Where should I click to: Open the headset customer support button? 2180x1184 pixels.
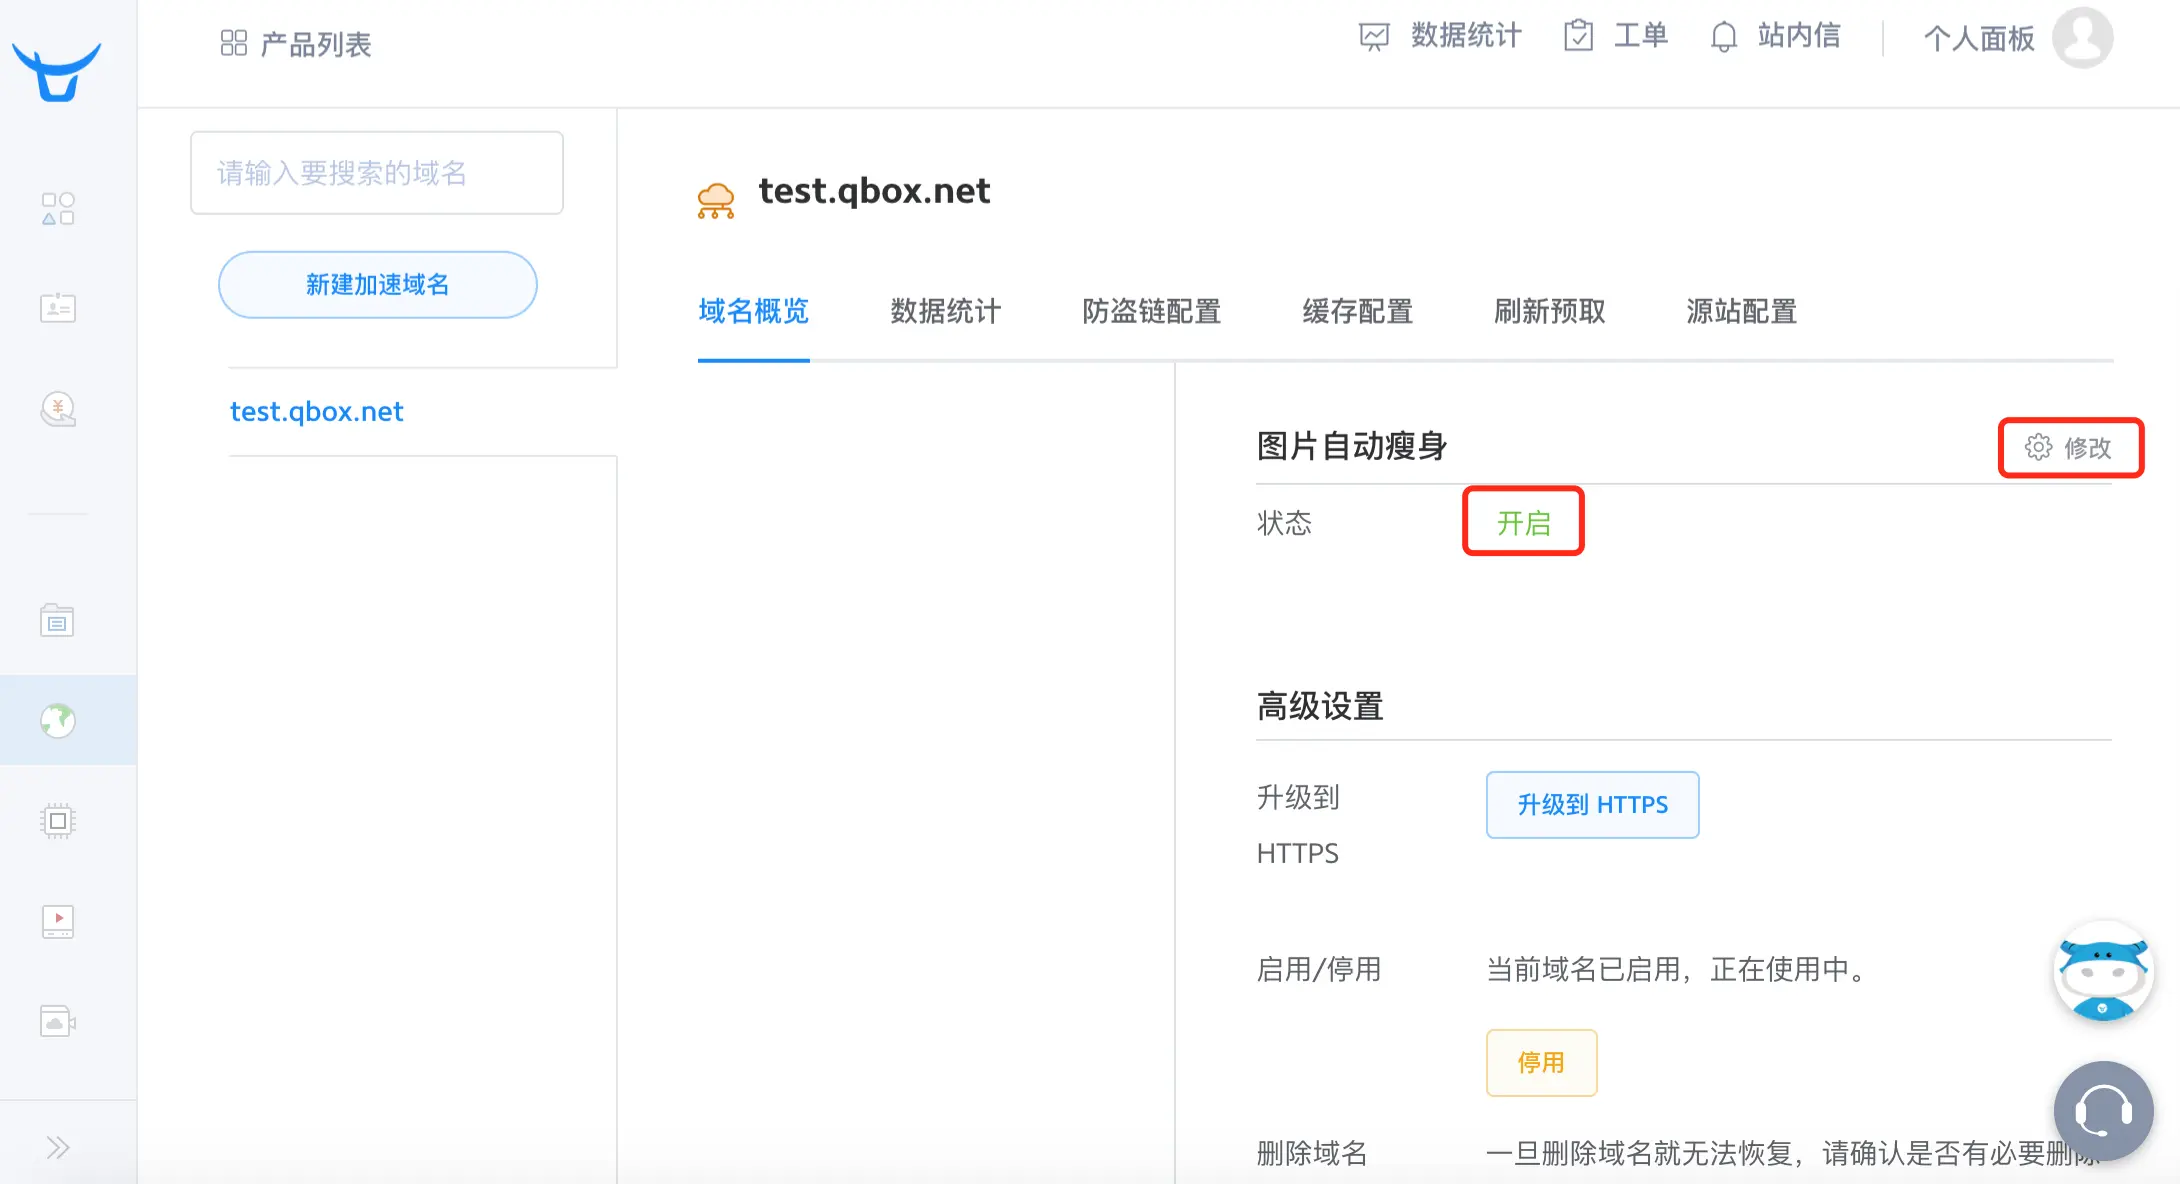(2103, 1110)
